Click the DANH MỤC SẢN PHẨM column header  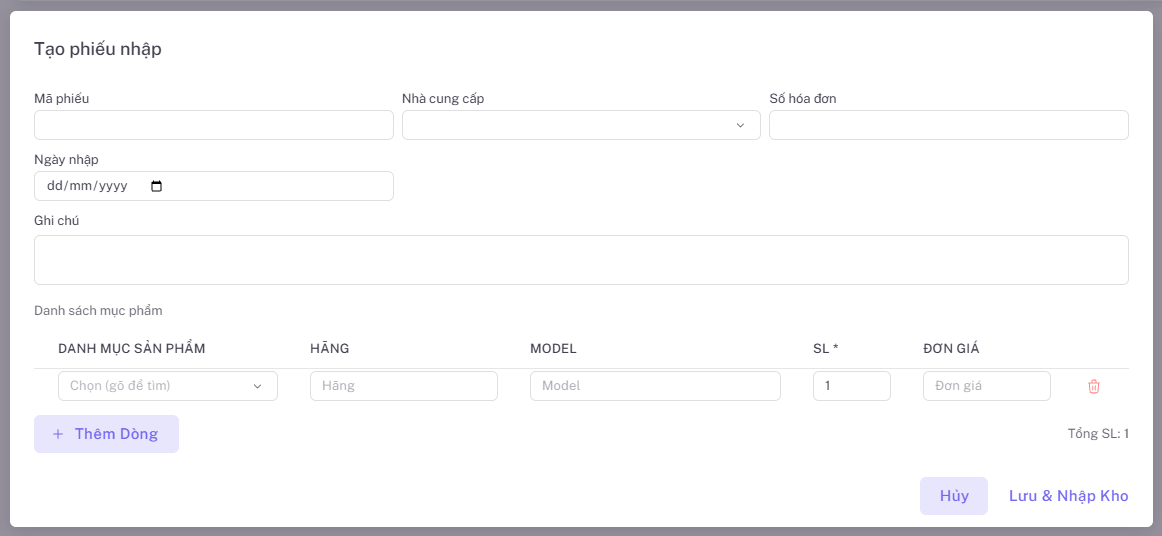131,349
